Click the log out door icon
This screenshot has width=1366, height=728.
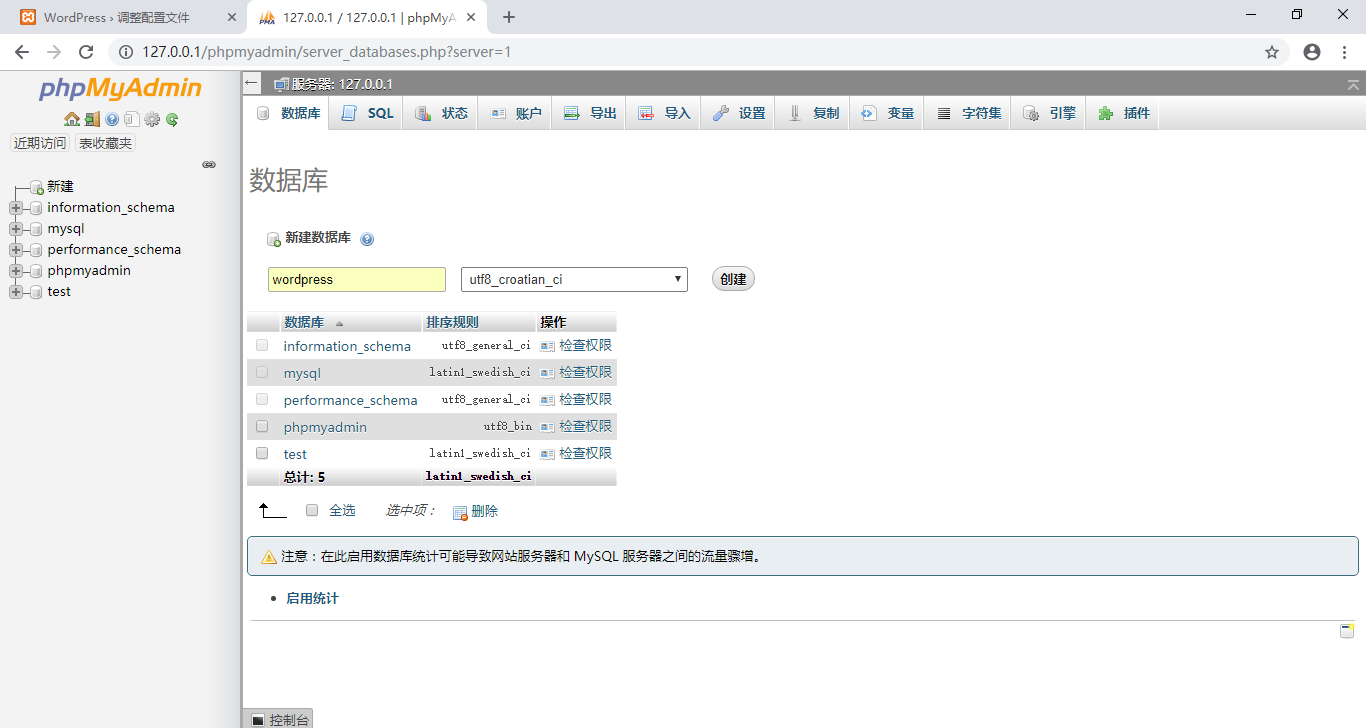pos(92,119)
